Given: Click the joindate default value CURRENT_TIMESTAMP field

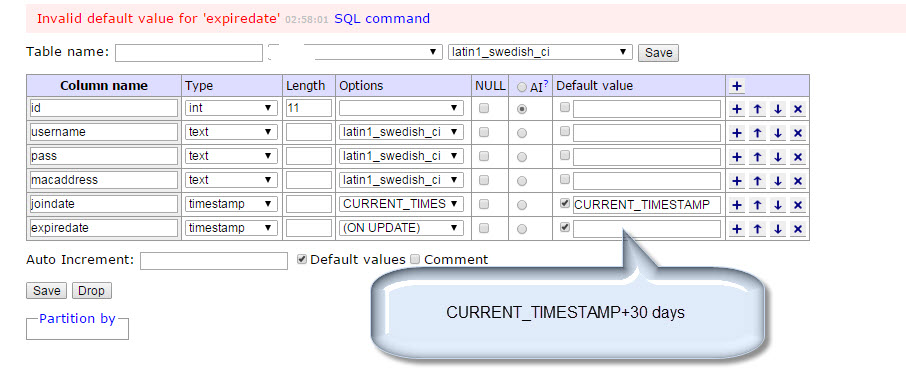Looking at the screenshot, I should coord(647,205).
